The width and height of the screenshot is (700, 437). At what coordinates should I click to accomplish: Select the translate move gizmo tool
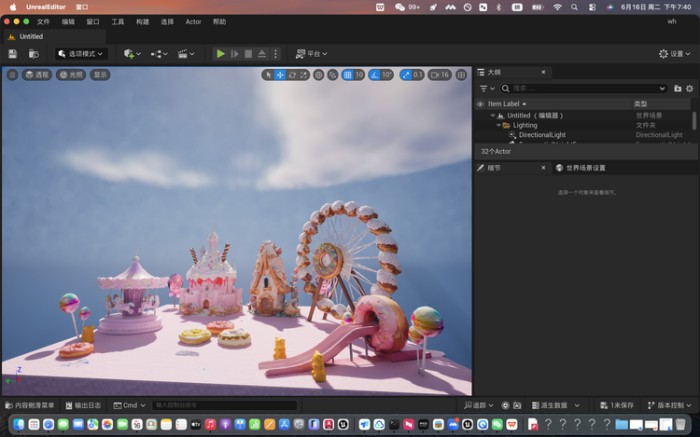click(x=280, y=75)
